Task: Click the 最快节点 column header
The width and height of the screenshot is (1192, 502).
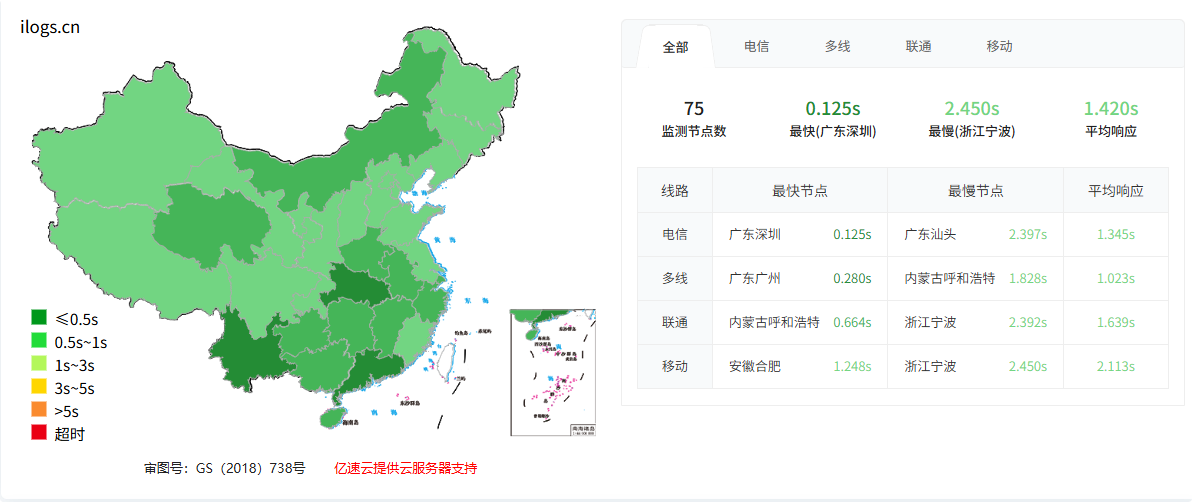Action: [x=800, y=191]
